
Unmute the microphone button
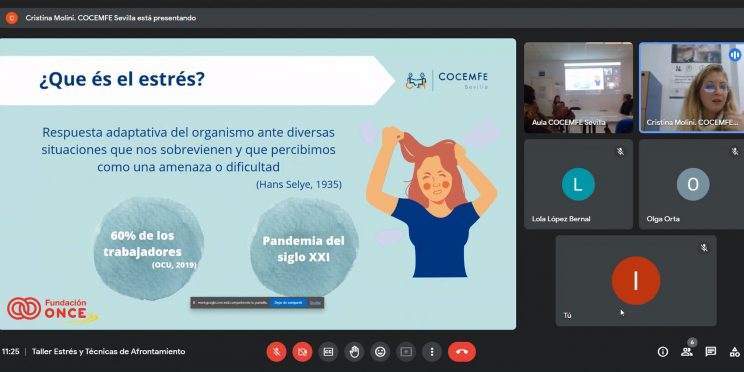276,352
